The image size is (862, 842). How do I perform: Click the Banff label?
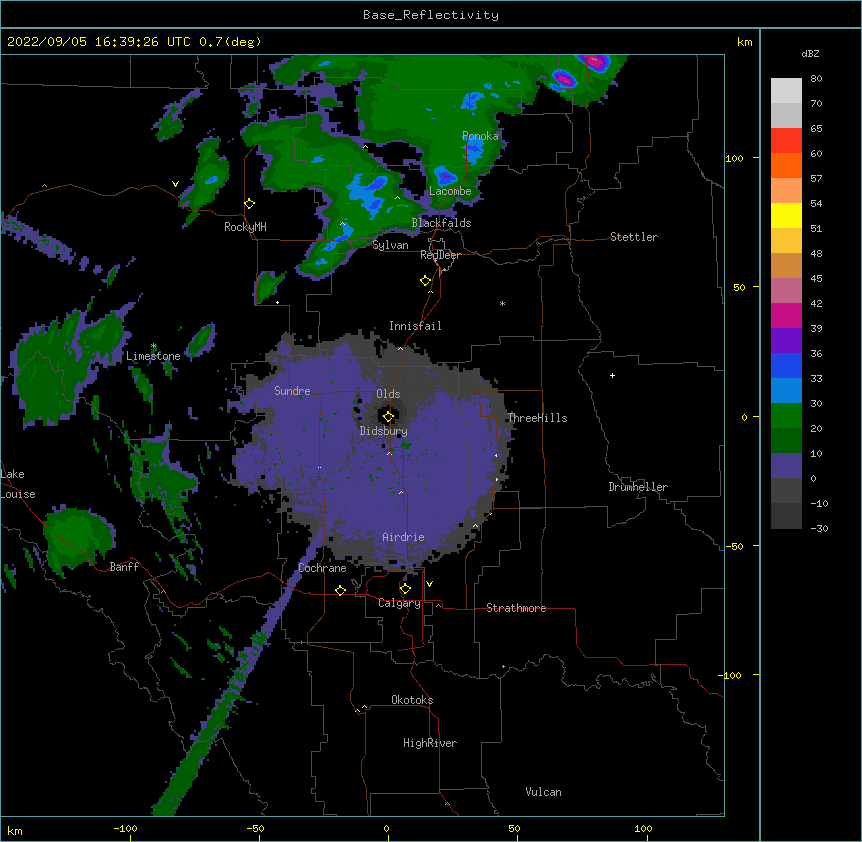click(124, 567)
